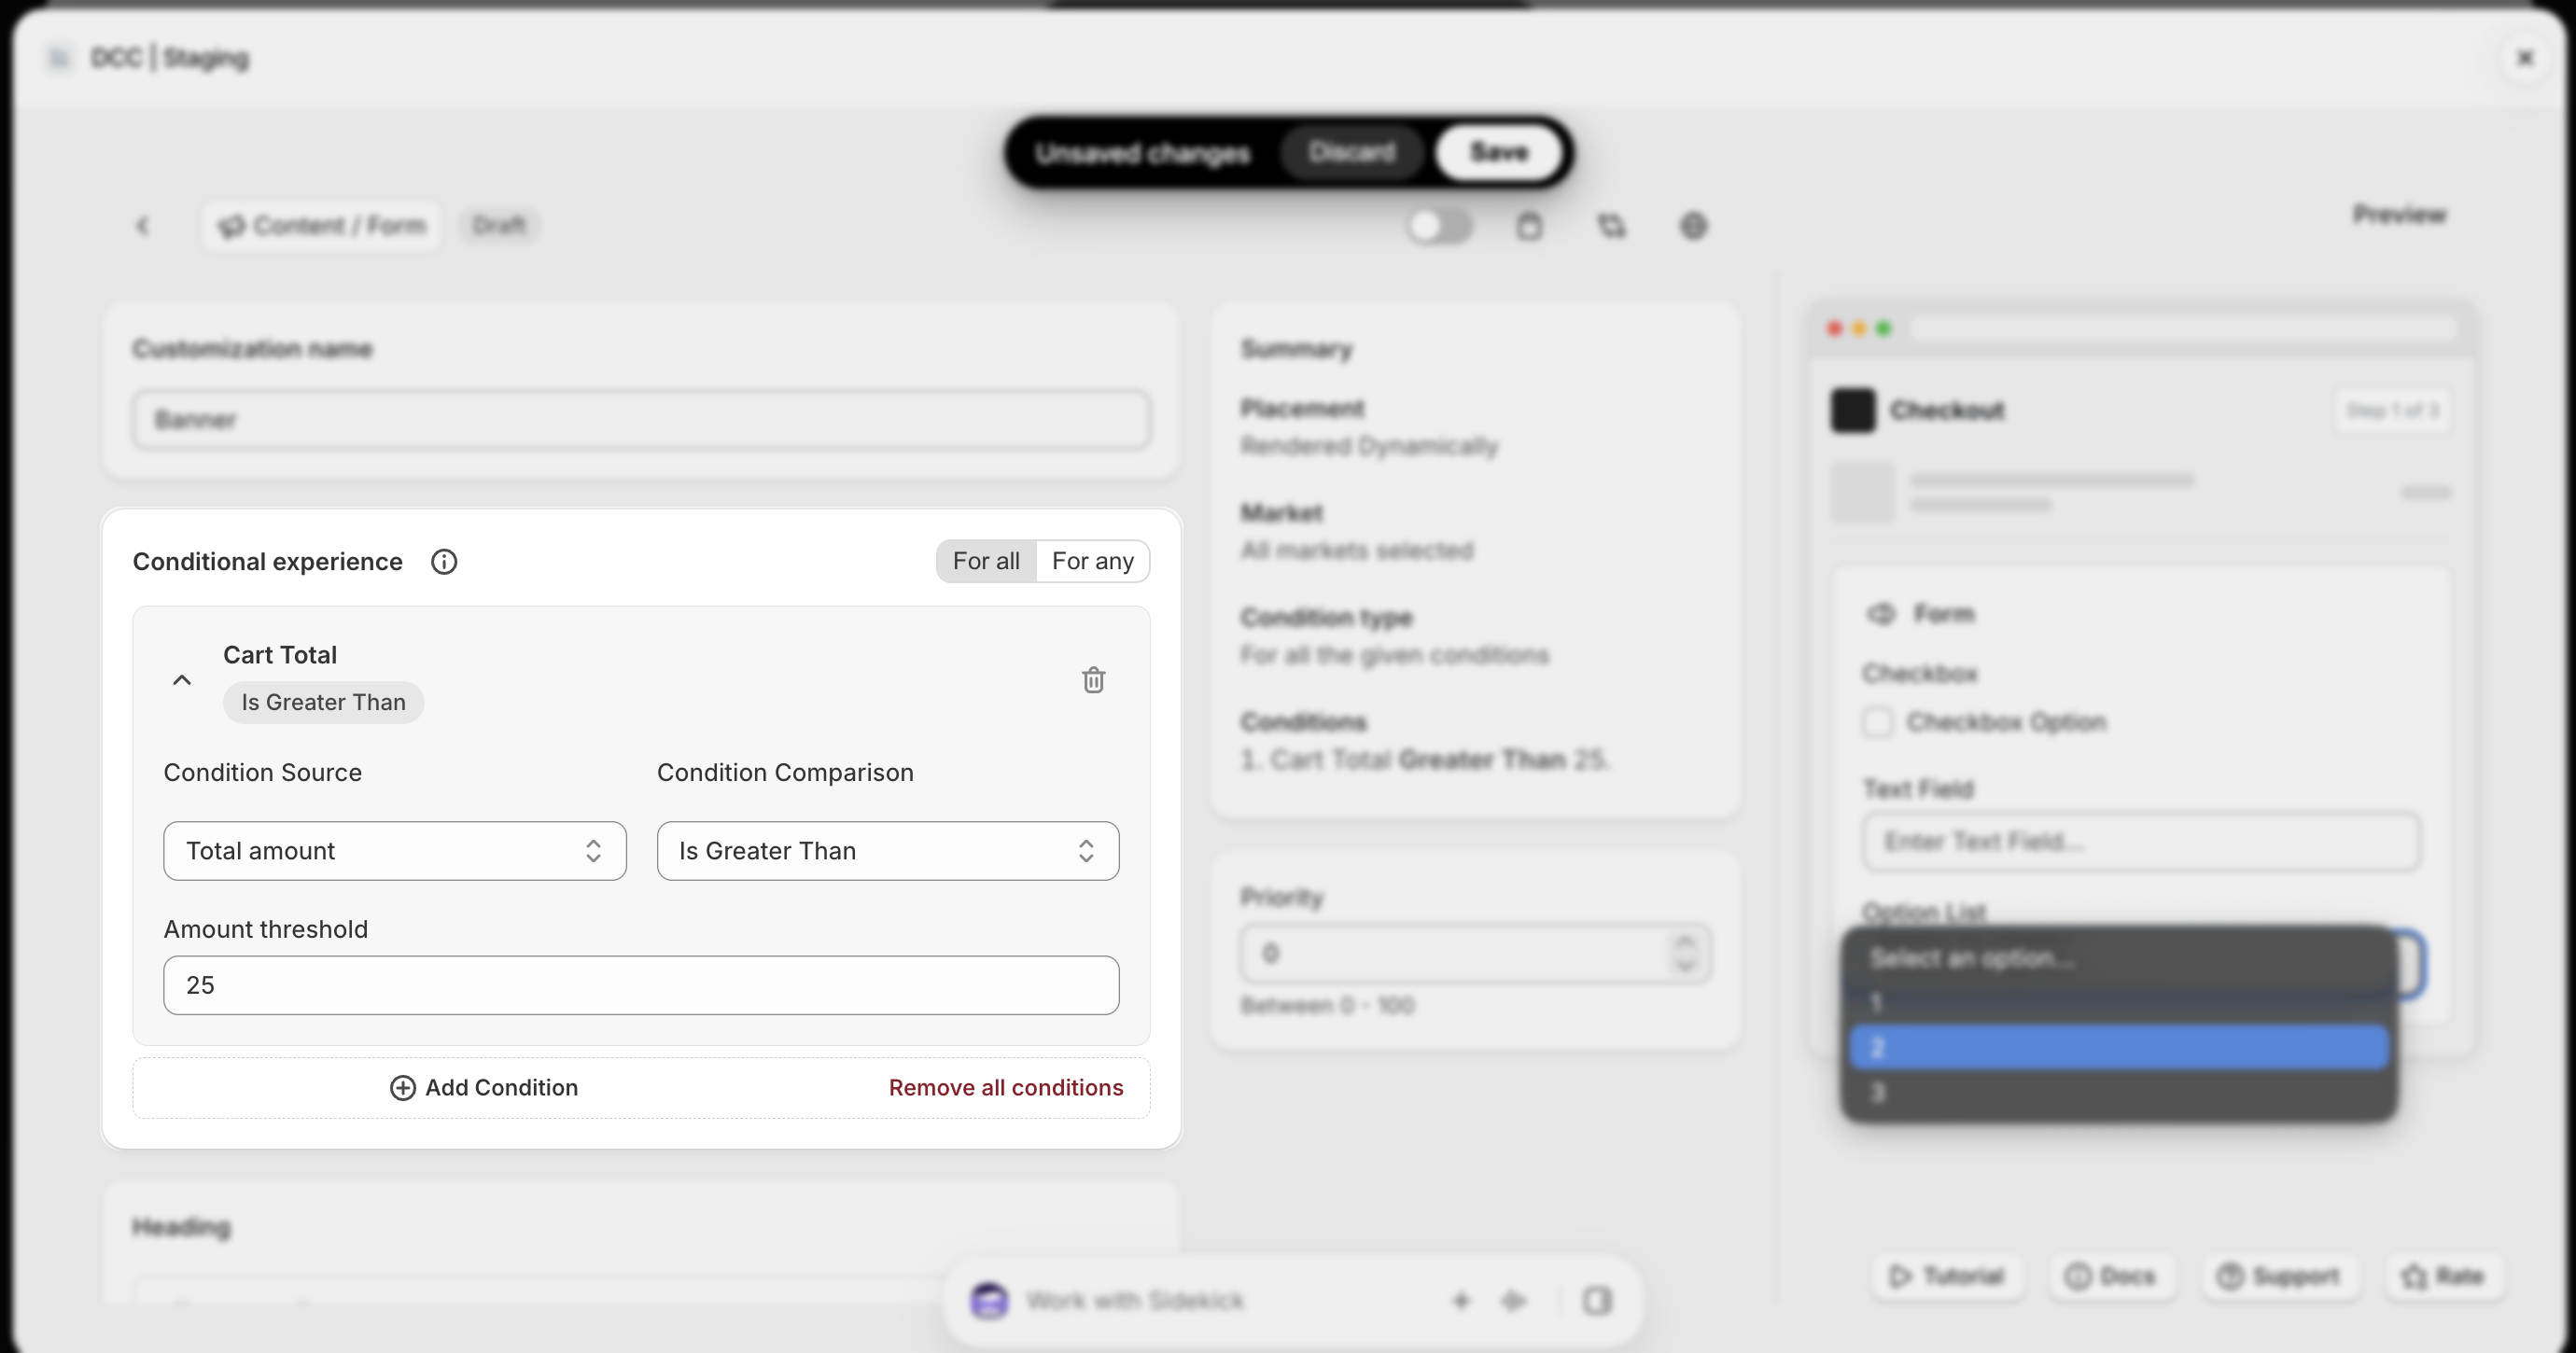Choose option 1 in preview list
The height and width of the screenshot is (1353, 2576).
[x=2119, y=1002]
